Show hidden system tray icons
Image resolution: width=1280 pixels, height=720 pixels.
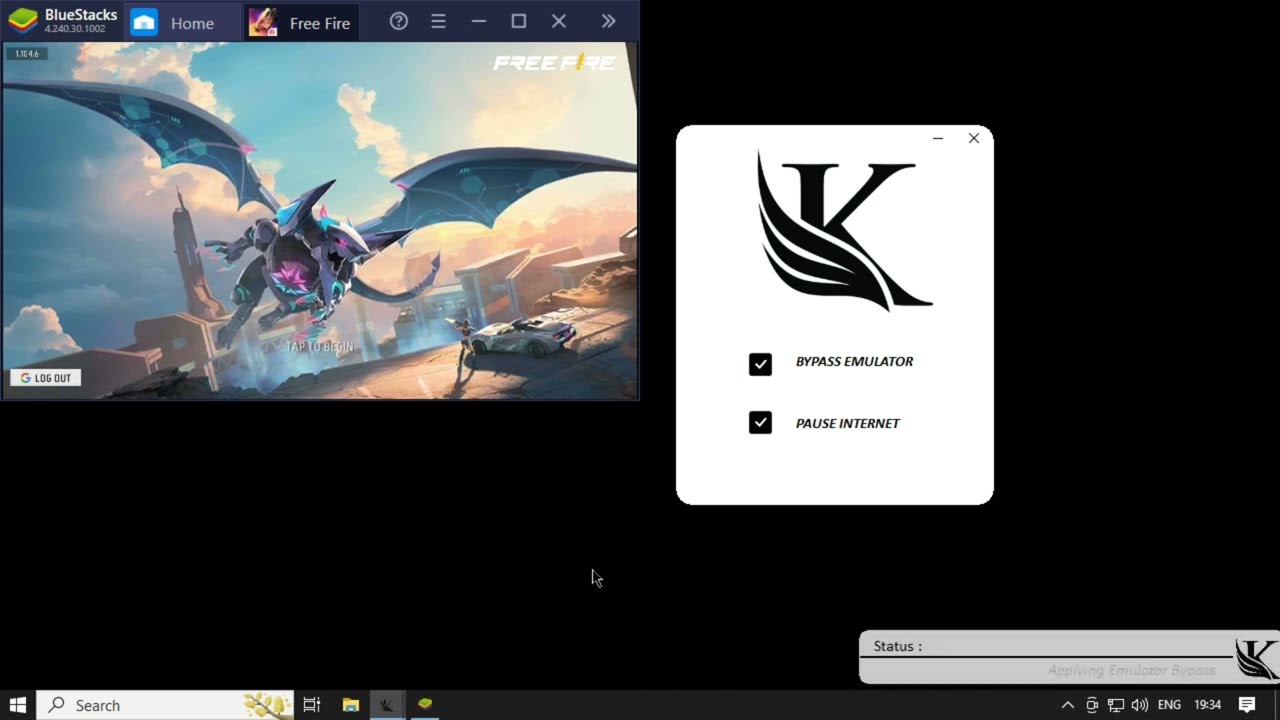point(1067,705)
